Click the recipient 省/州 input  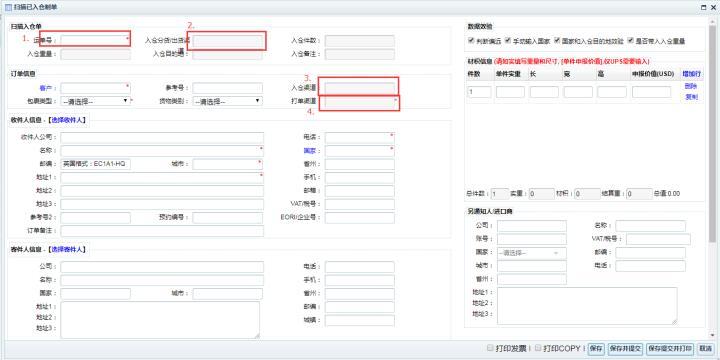(360, 164)
